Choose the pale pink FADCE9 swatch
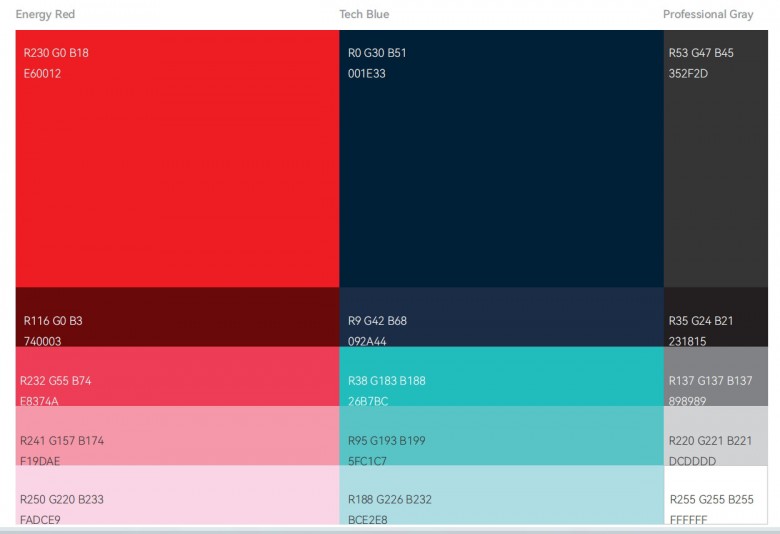 click(x=177, y=494)
